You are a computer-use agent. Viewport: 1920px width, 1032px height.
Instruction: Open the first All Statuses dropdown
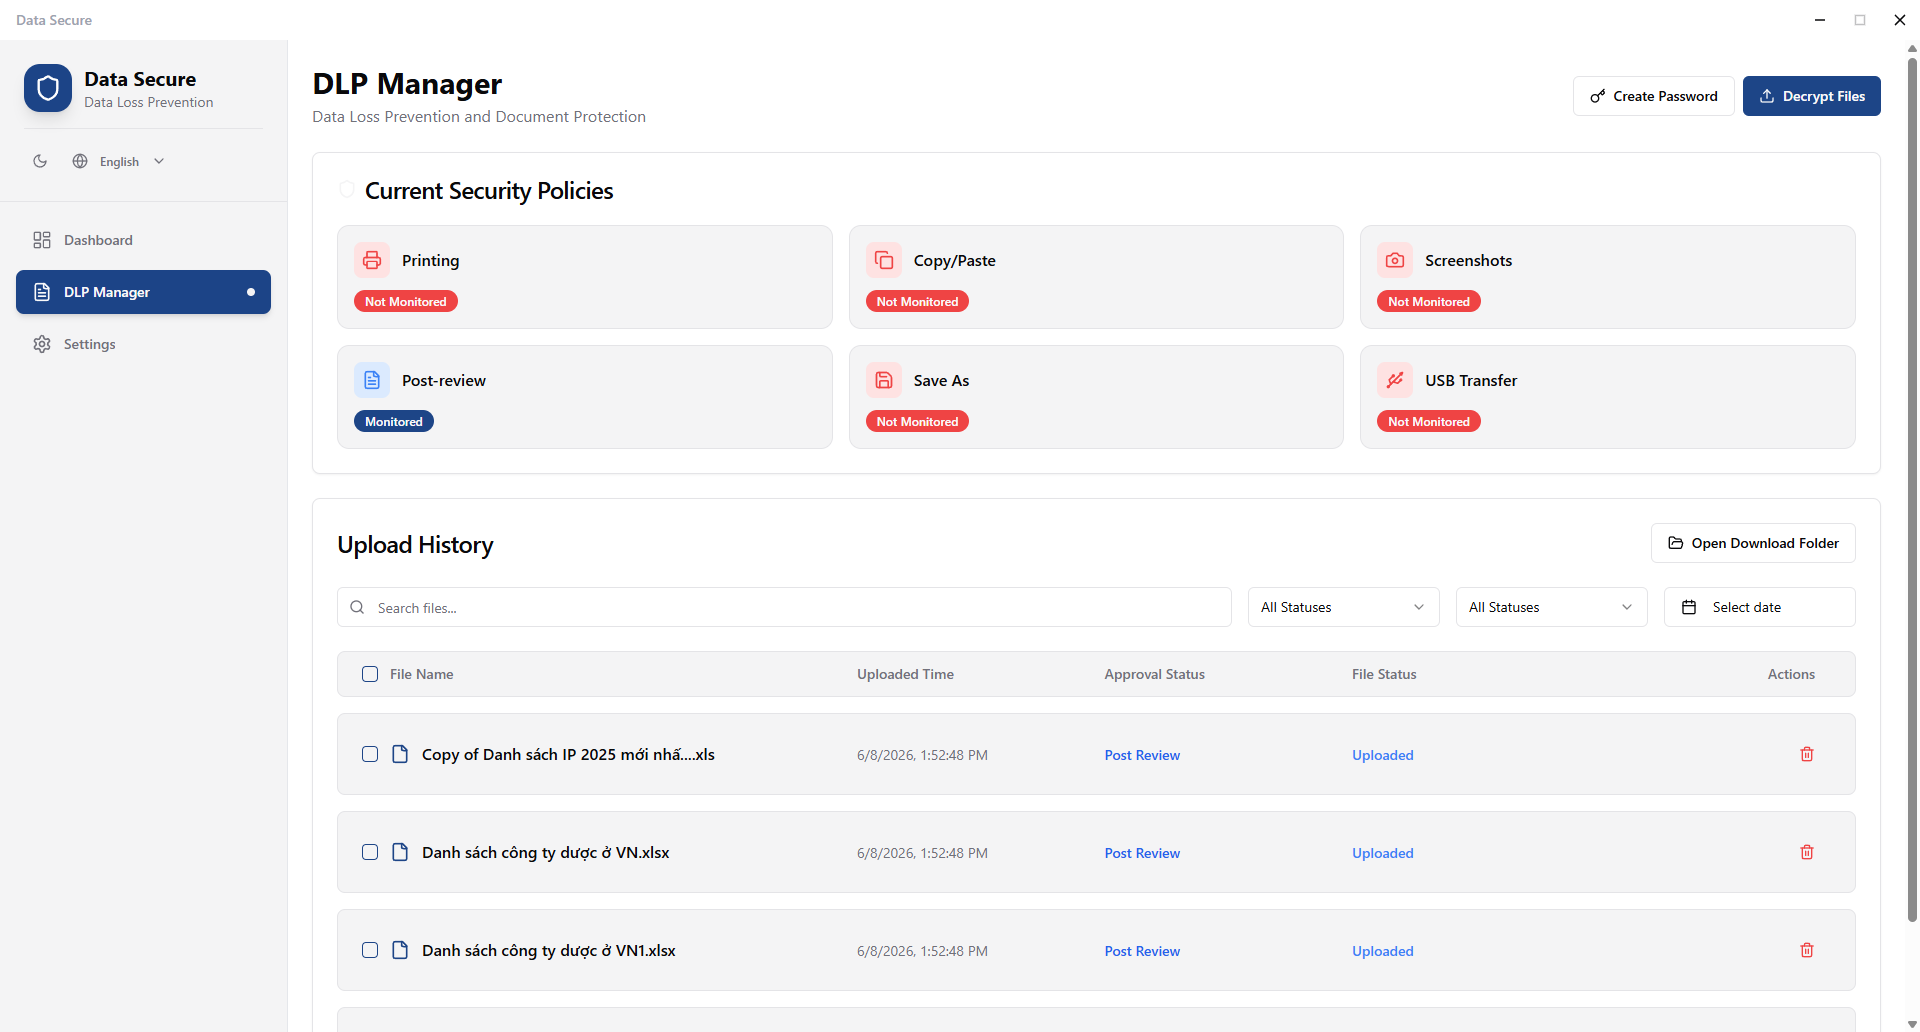tap(1343, 607)
